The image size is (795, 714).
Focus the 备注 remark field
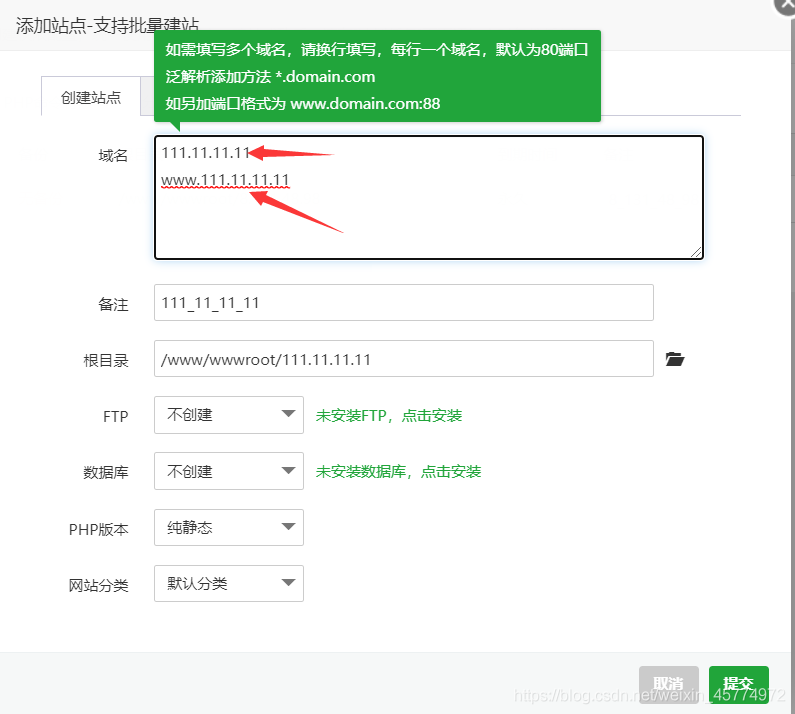click(404, 303)
